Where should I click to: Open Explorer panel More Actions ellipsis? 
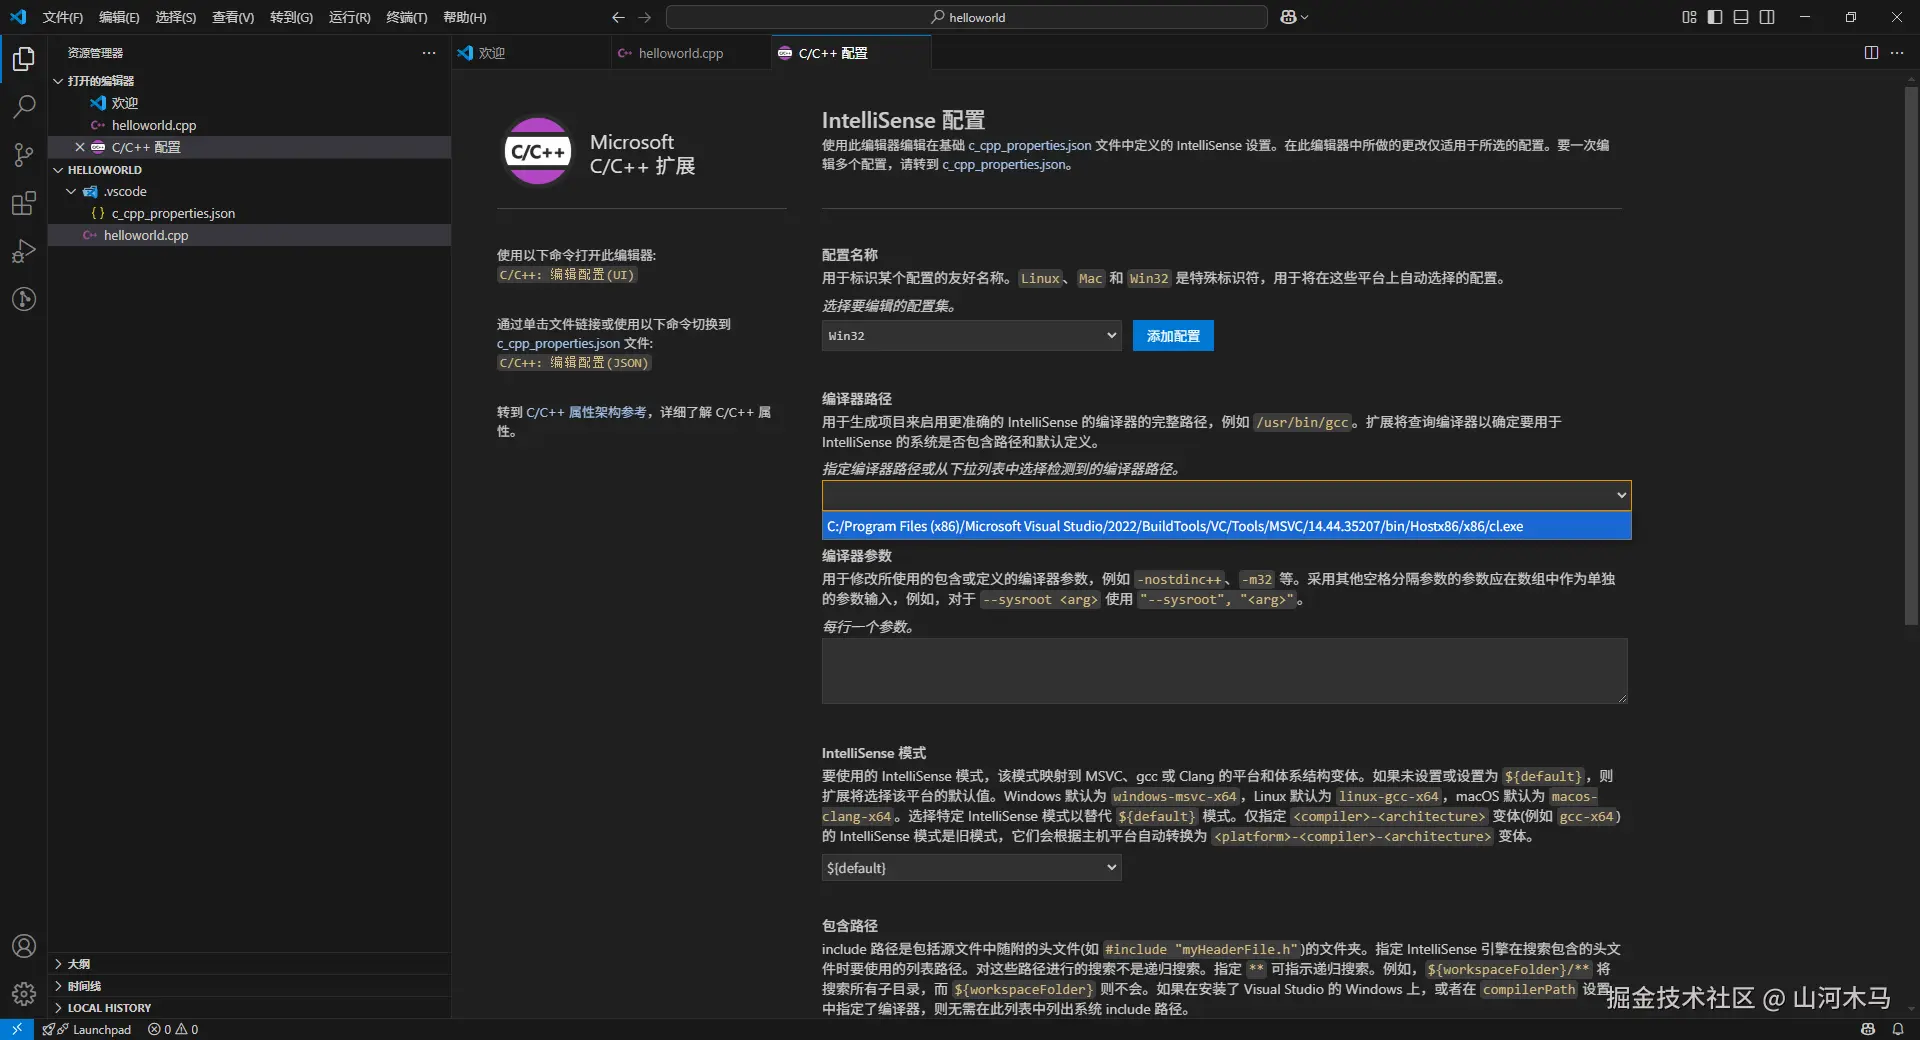(429, 53)
